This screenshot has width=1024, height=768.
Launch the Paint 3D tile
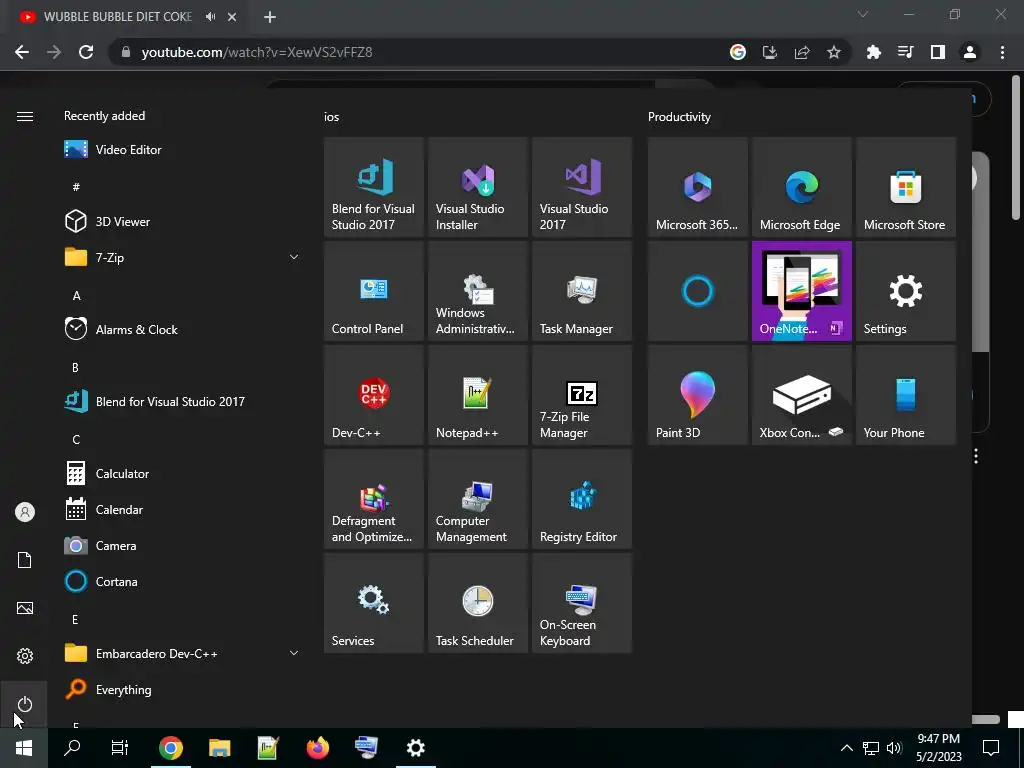[x=697, y=395]
